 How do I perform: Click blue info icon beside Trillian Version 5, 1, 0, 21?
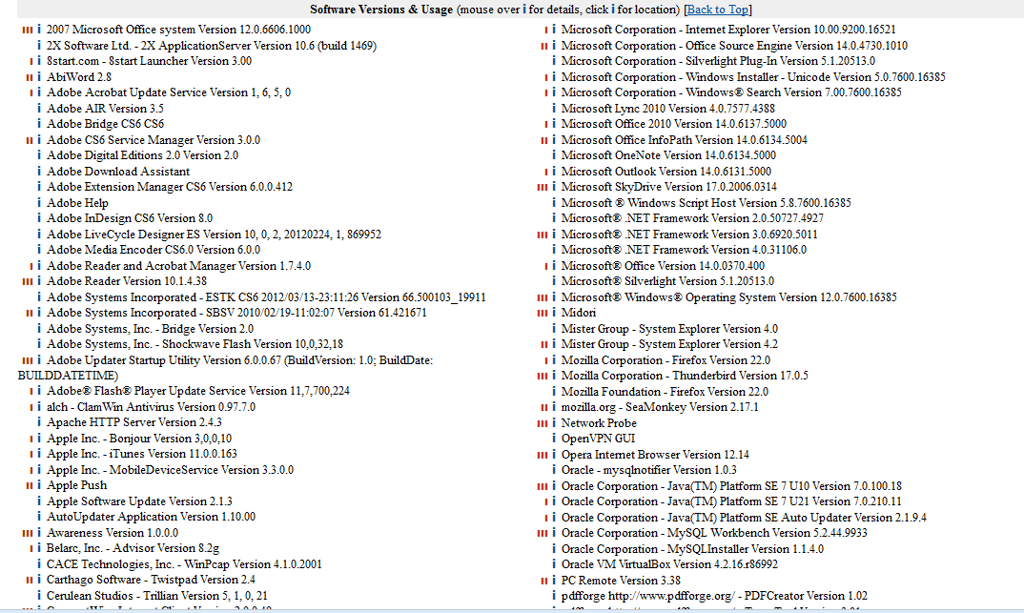click(39, 595)
